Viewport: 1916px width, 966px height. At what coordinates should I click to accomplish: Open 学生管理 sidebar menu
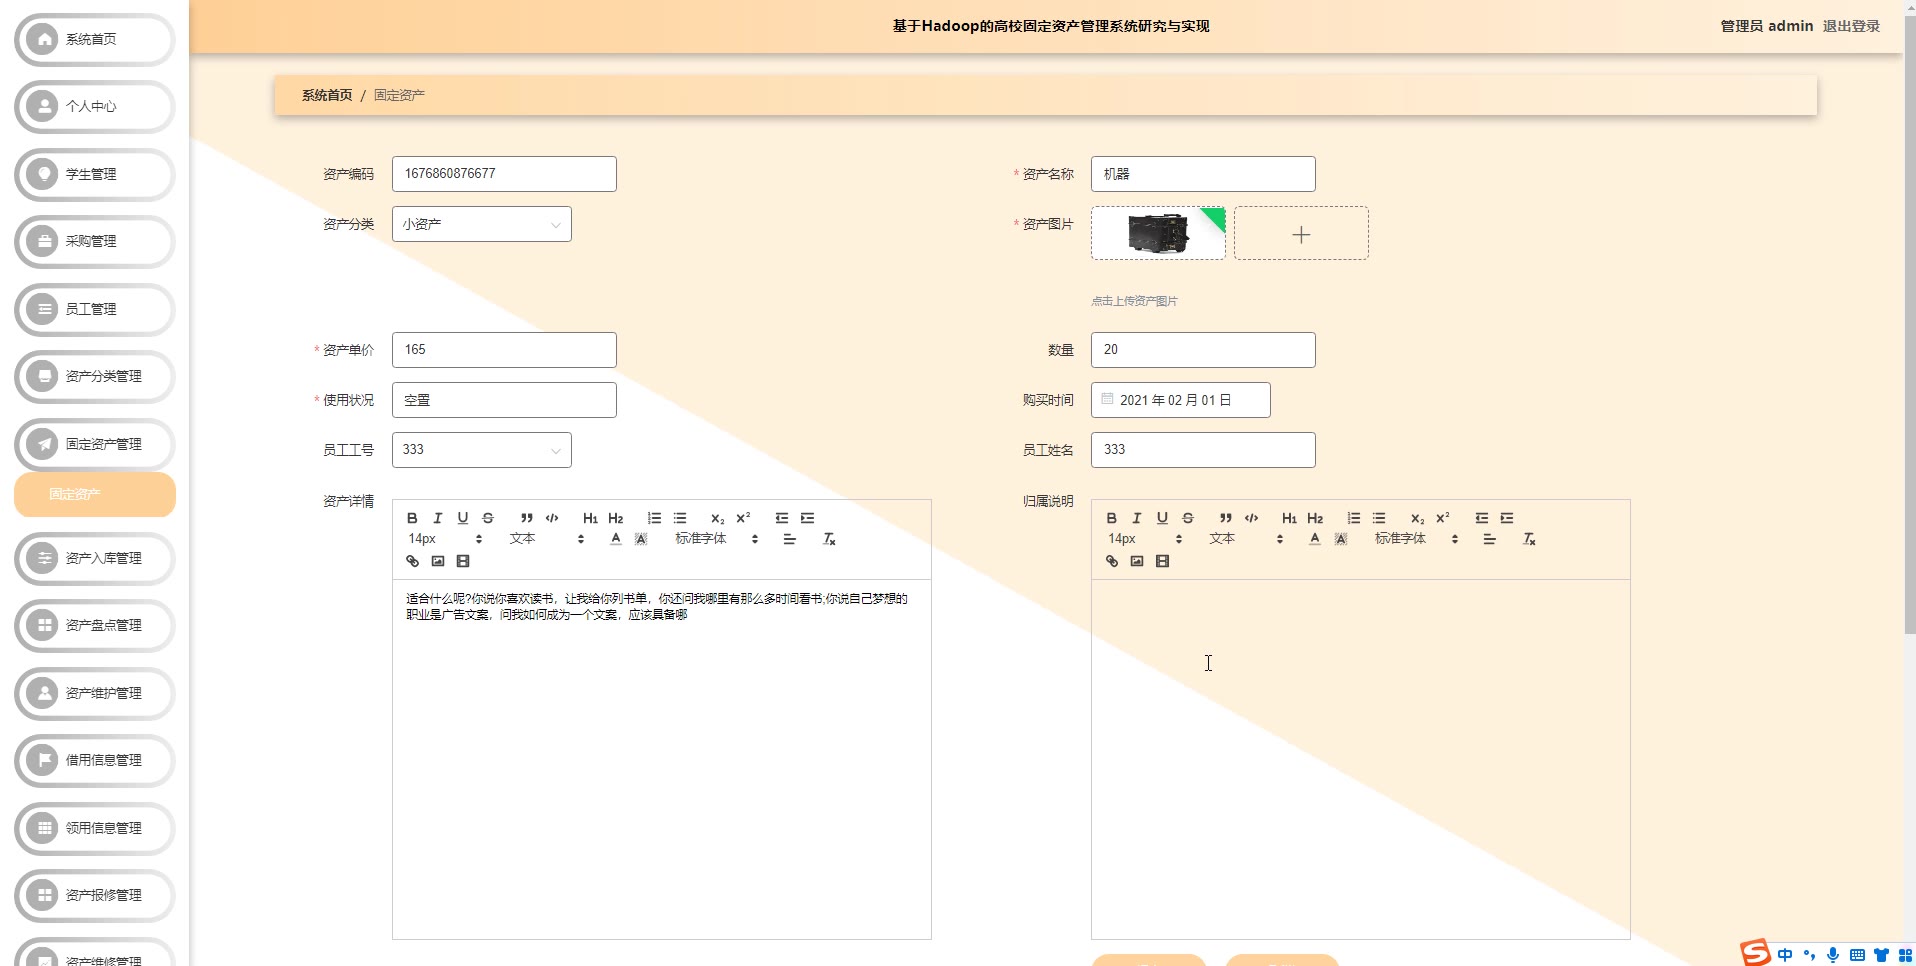click(x=95, y=174)
